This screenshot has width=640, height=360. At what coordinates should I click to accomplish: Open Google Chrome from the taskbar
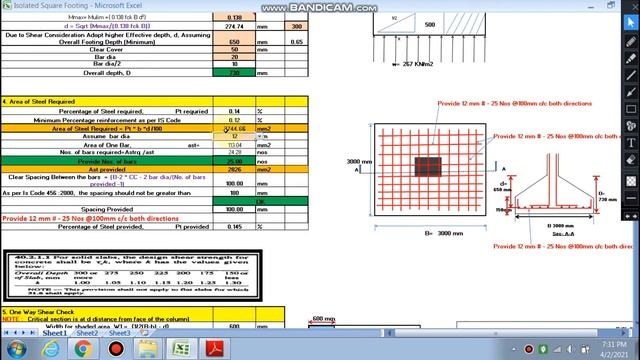click(83, 349)
